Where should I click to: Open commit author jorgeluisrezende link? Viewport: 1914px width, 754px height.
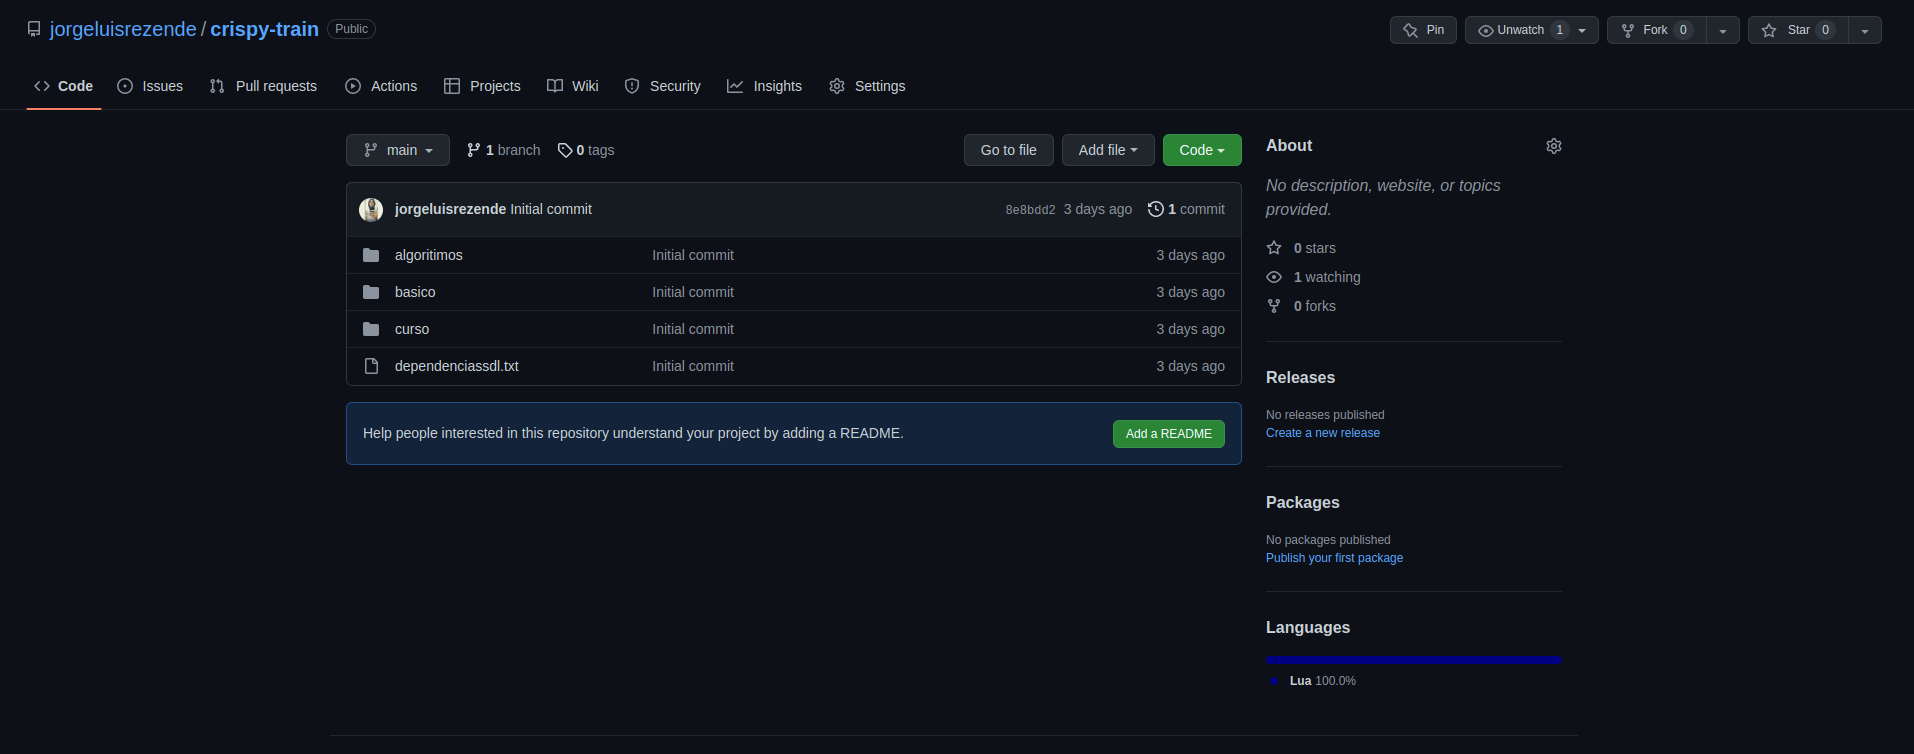450,209
